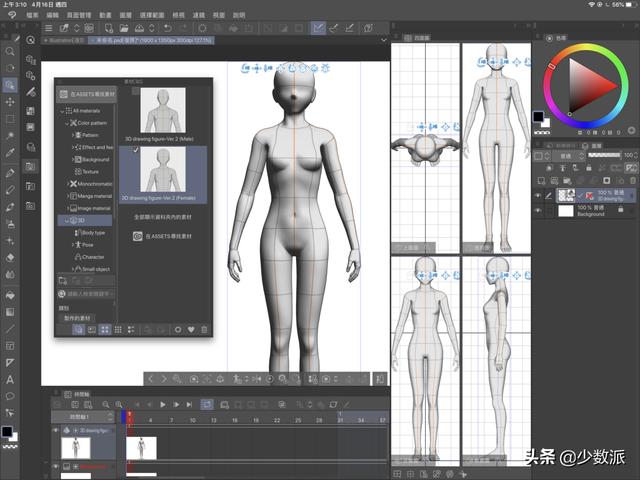Select the Balloon tool in left toolbar
This screenshot has height=480, width=640.
click(10, 396)
